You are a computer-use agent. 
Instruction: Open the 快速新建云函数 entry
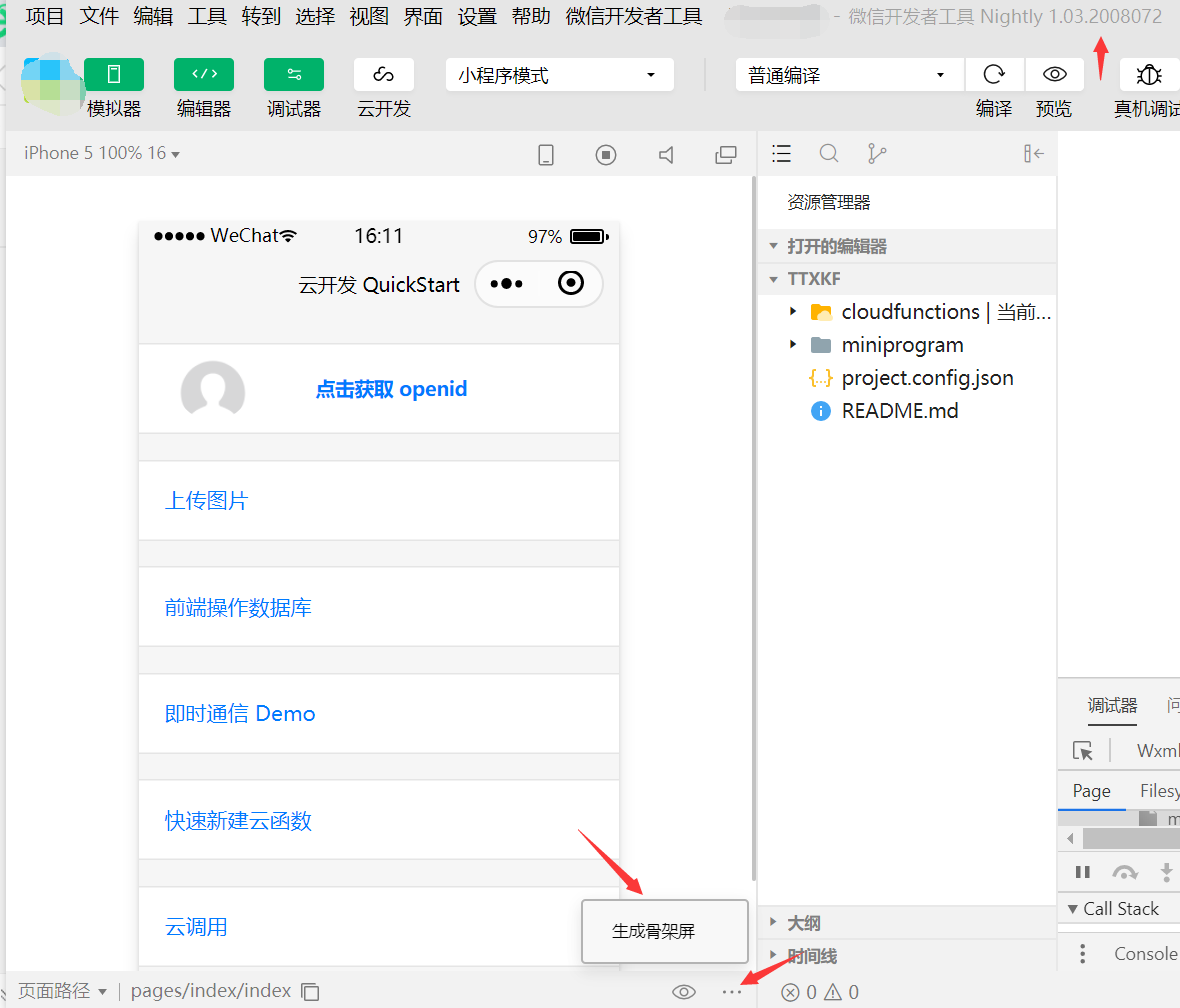(379, 820)
